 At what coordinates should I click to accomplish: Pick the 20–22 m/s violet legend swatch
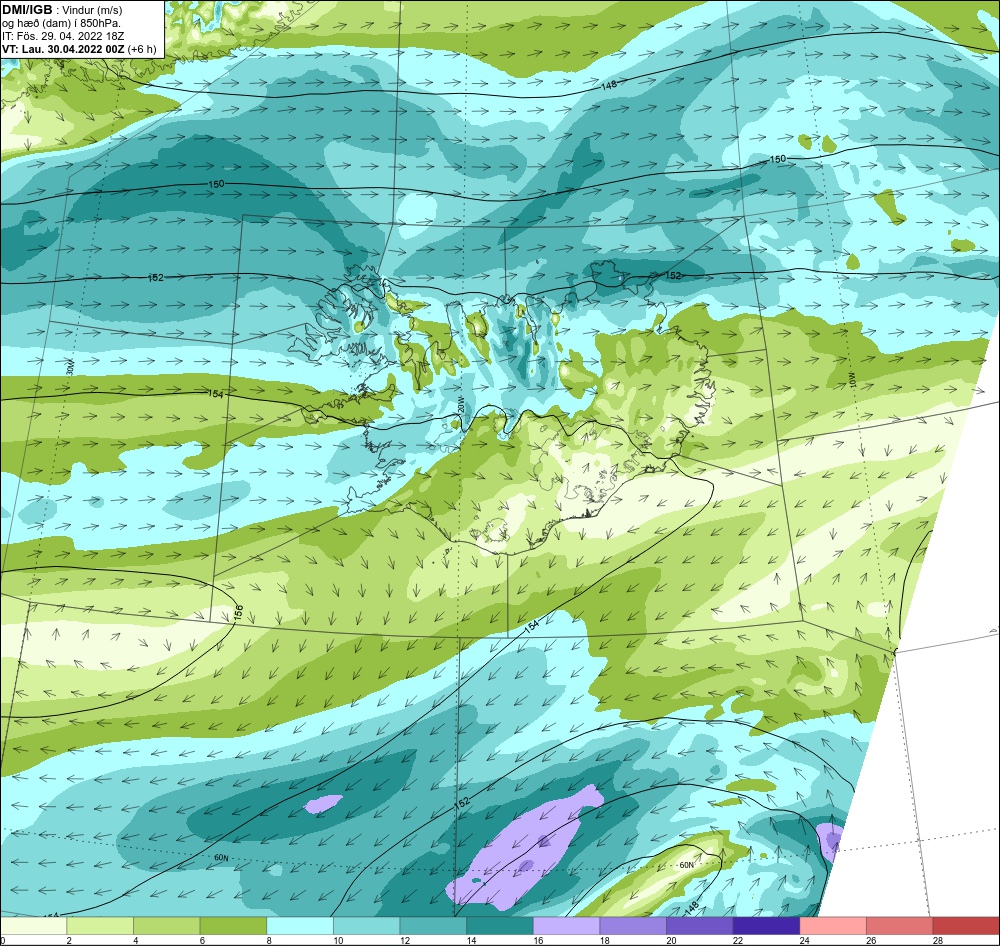pos(700,926)
